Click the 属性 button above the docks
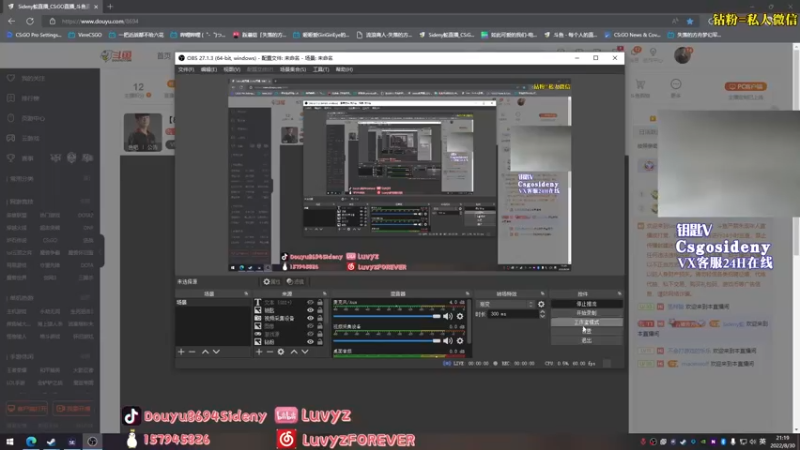The width and height of the screenshot is (800, 450). point(272,282)
